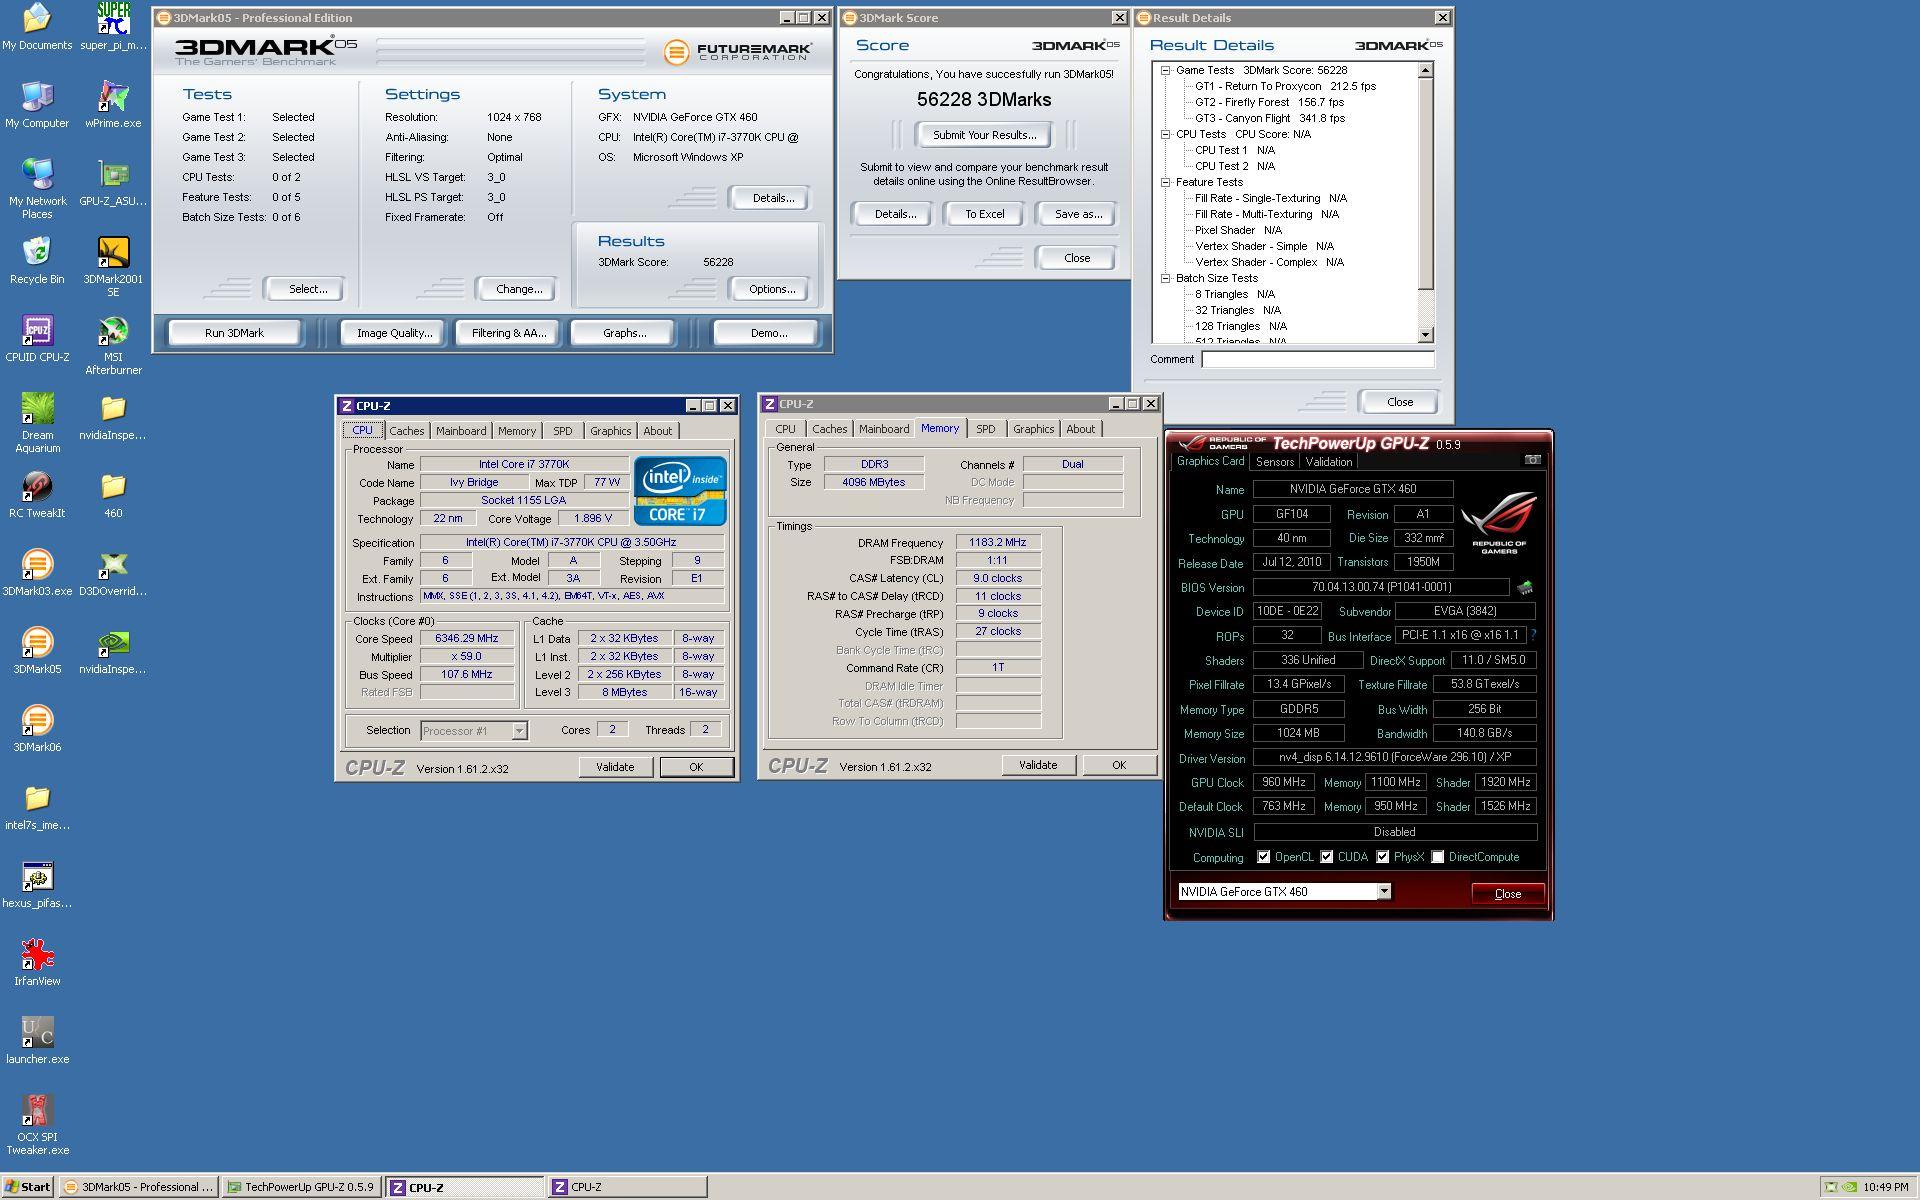The image size is (1920, 1200).
Task: Switch to 3DMark05 Professional taskbar button
Action: (x=138, y=1187)
